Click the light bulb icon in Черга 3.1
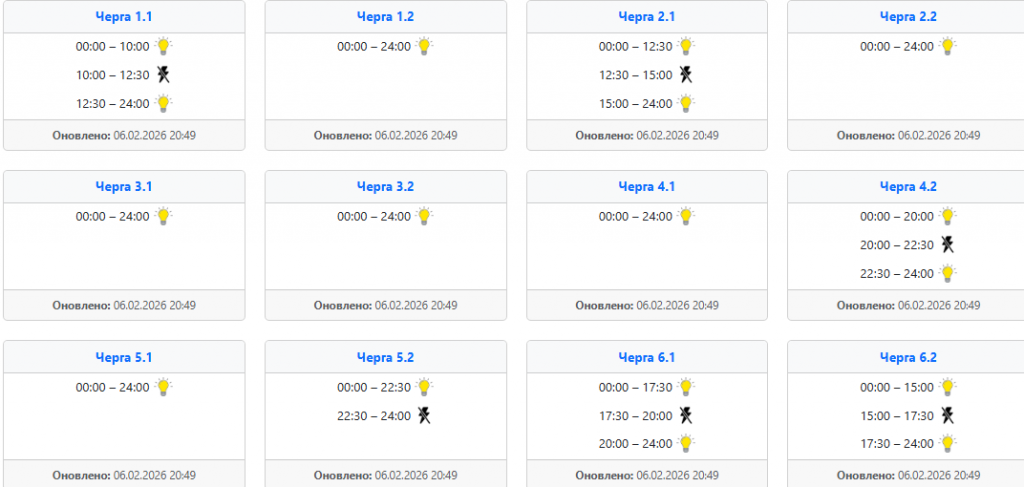1024x487 pixels. click(163, 216)
